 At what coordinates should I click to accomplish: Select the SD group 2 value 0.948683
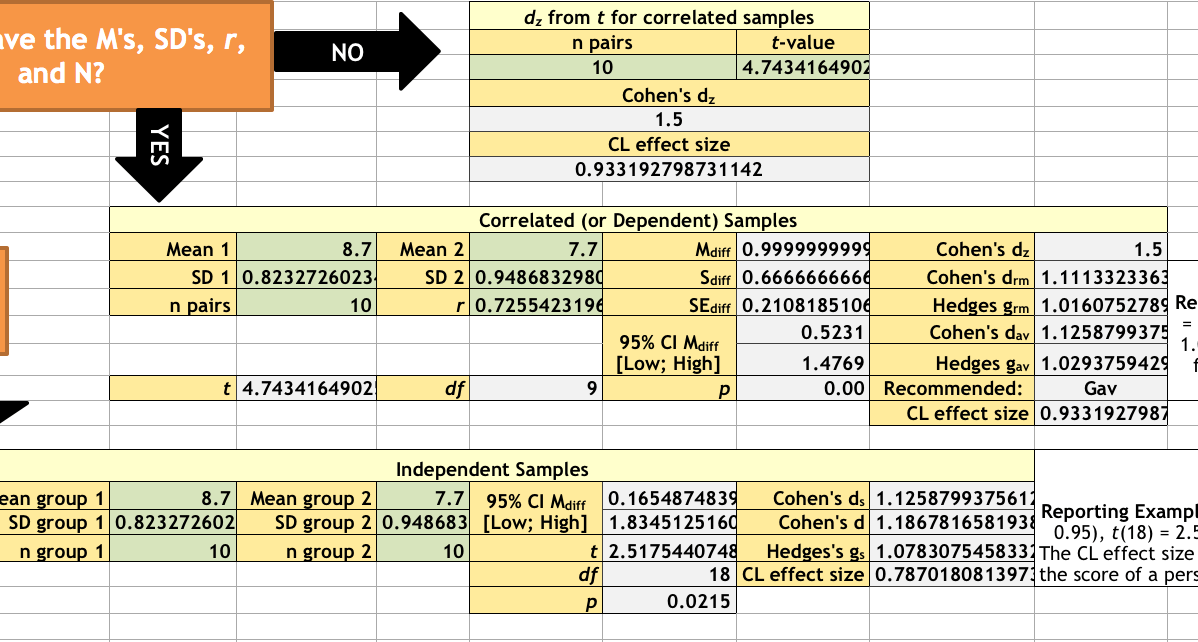pyautogui.click(x=423, y=524)
